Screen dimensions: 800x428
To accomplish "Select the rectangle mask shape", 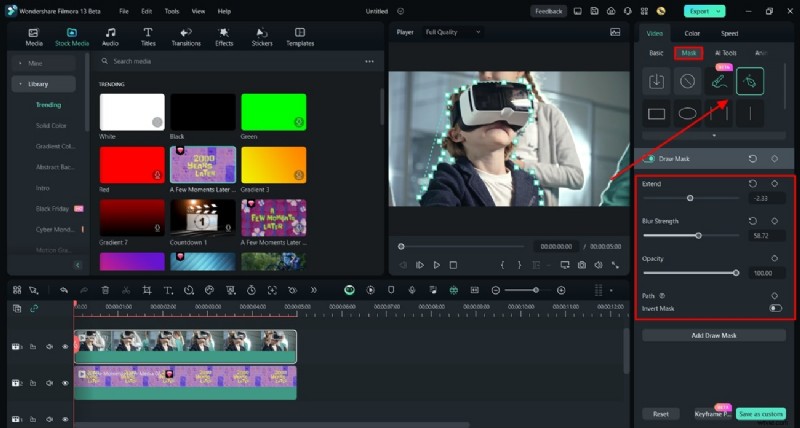I will (x=656, y=113).
